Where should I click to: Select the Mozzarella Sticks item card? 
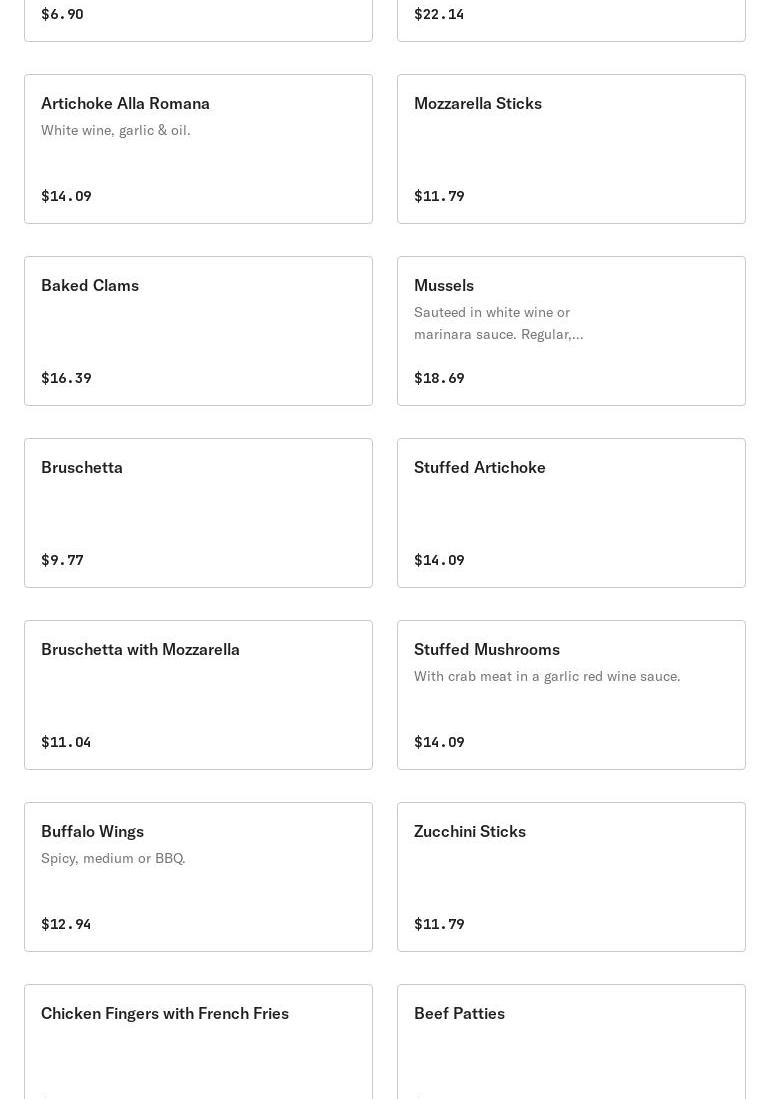[x=571, y=149]
